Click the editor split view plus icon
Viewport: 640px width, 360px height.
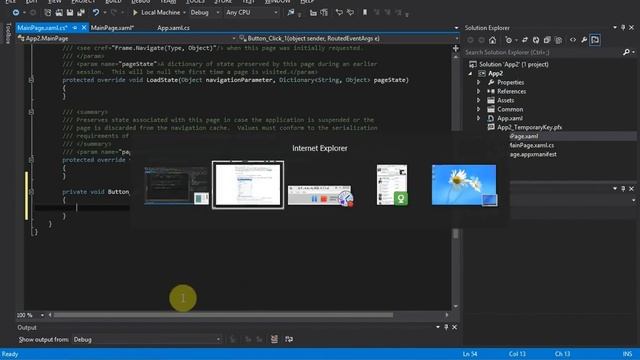coord(456,49)
